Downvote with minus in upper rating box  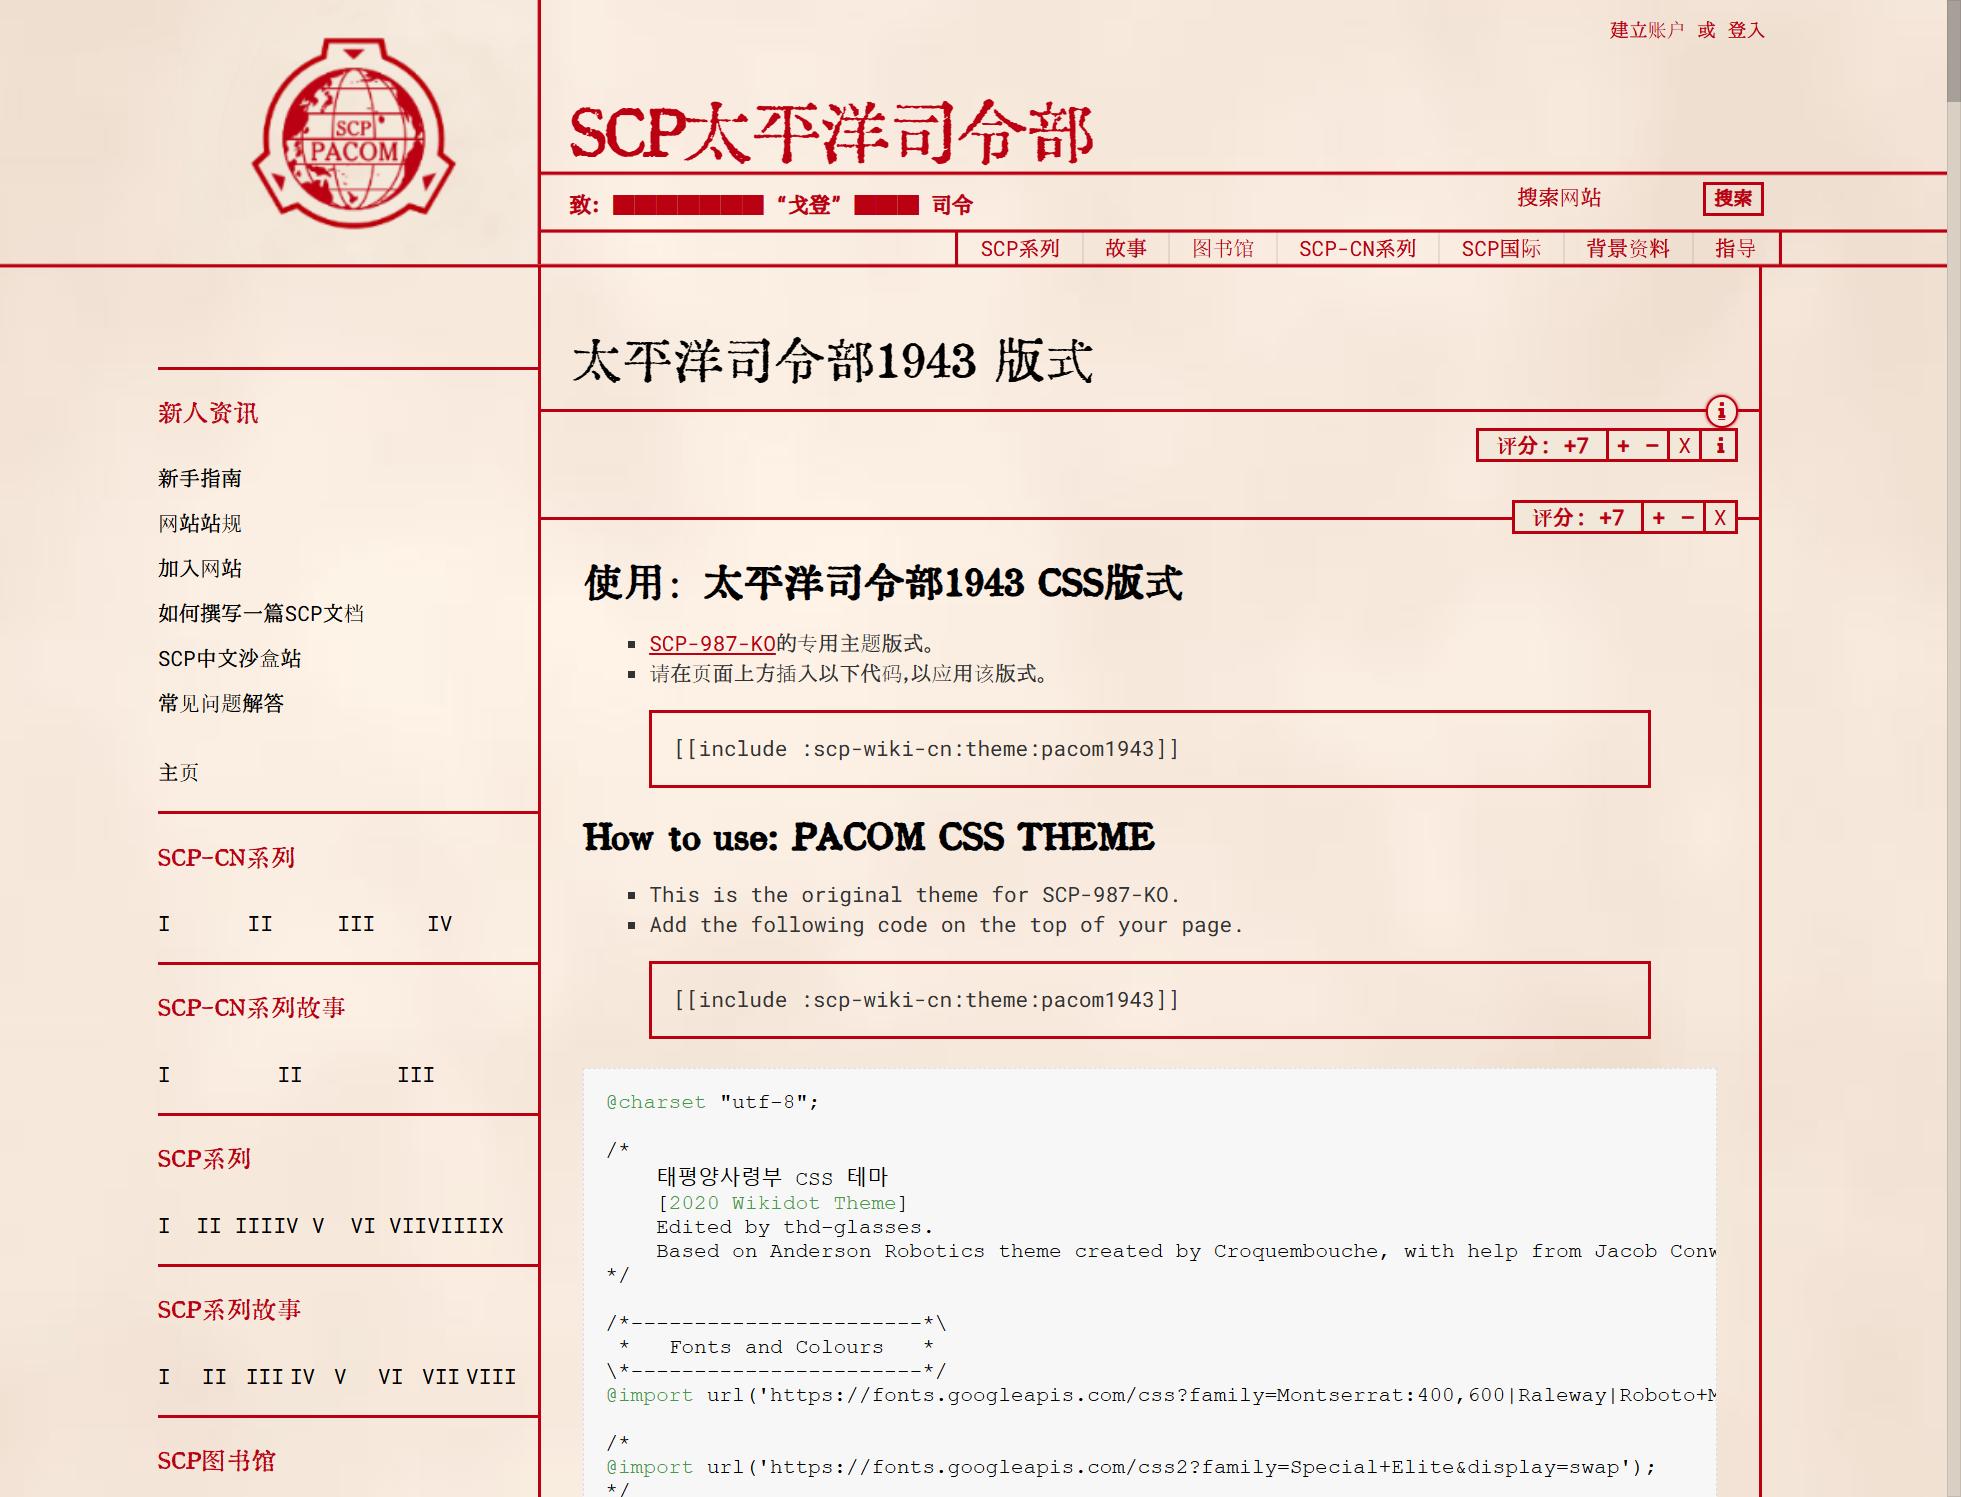tap(1652, 446)
